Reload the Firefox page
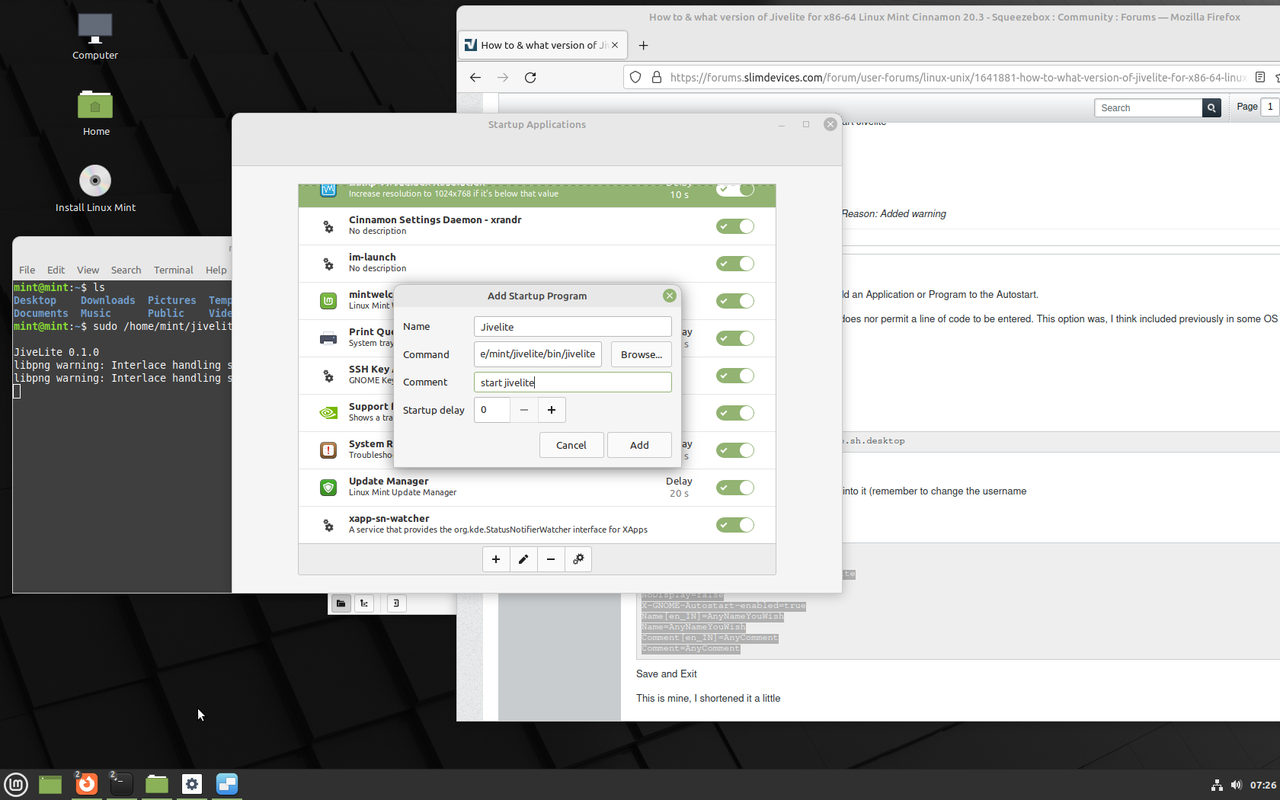This screenshot has height=800, width=1280. (x=530, y=77)
